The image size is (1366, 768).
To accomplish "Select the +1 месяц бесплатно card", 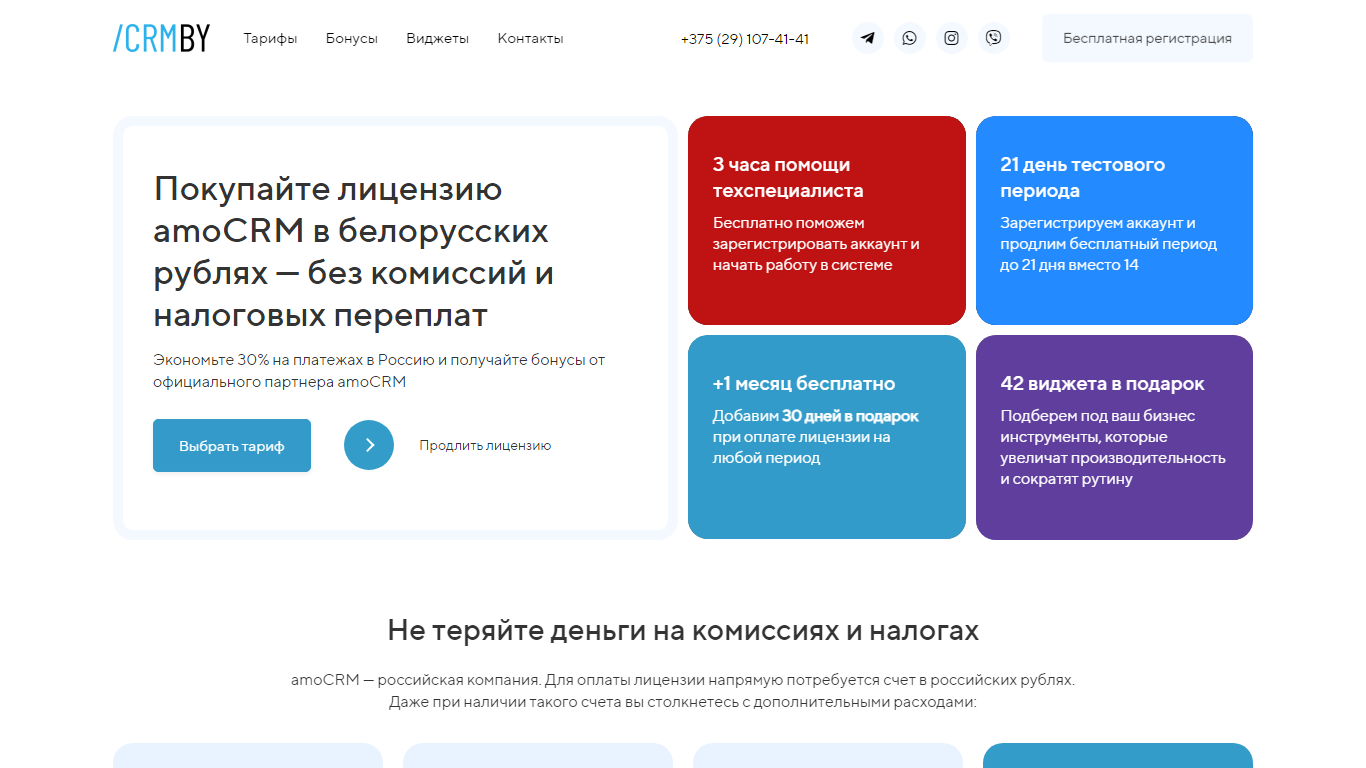I will (x=827, y=437).
